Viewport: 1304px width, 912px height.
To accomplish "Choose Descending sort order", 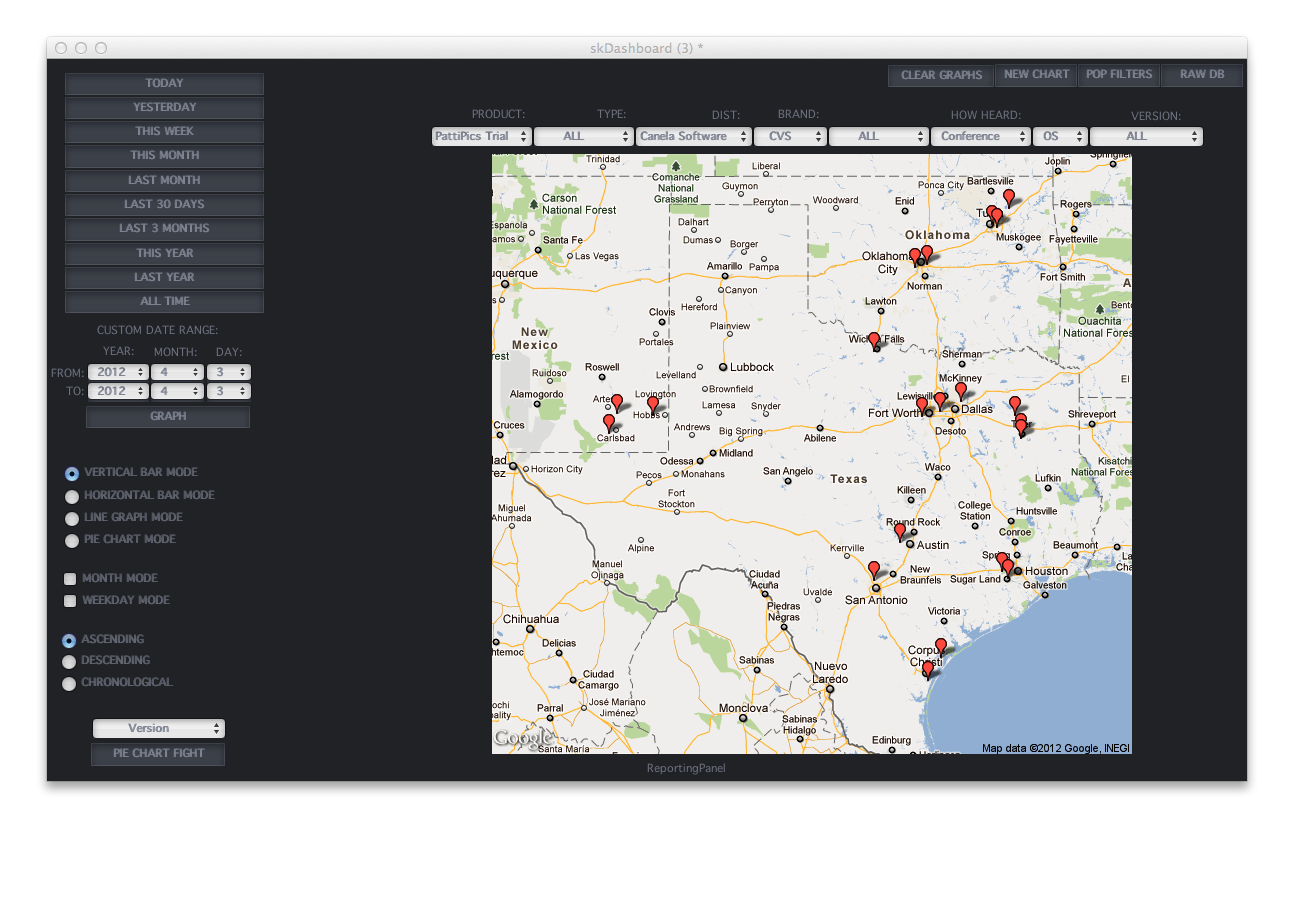I will coord(69,661).
